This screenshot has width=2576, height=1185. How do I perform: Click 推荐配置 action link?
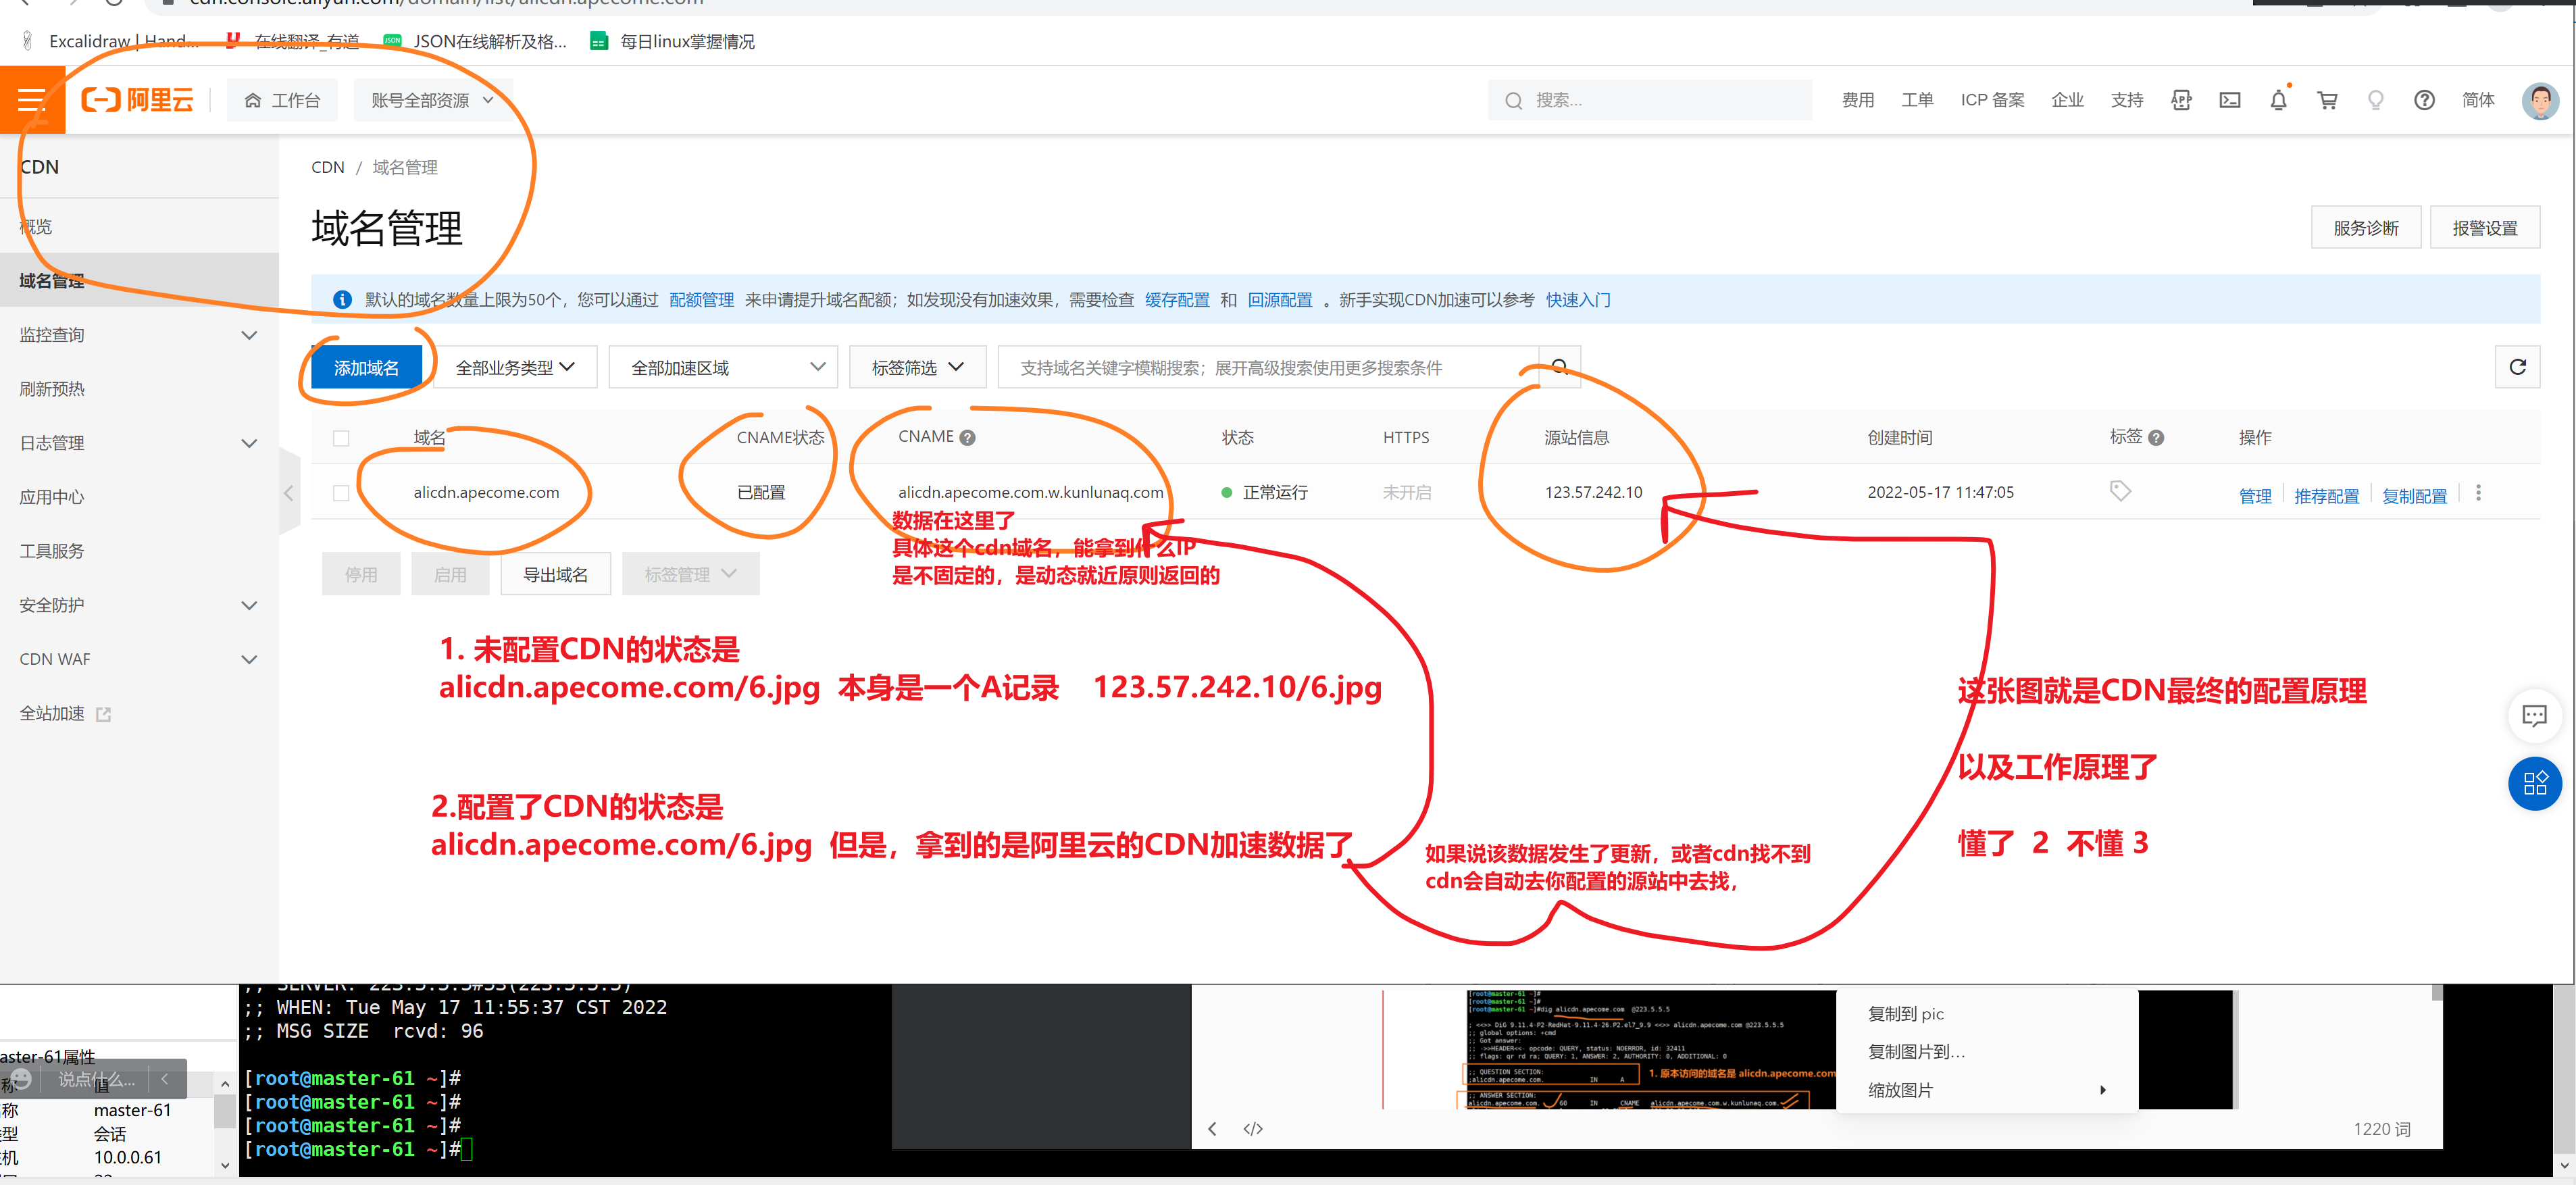coord(2326,496)
